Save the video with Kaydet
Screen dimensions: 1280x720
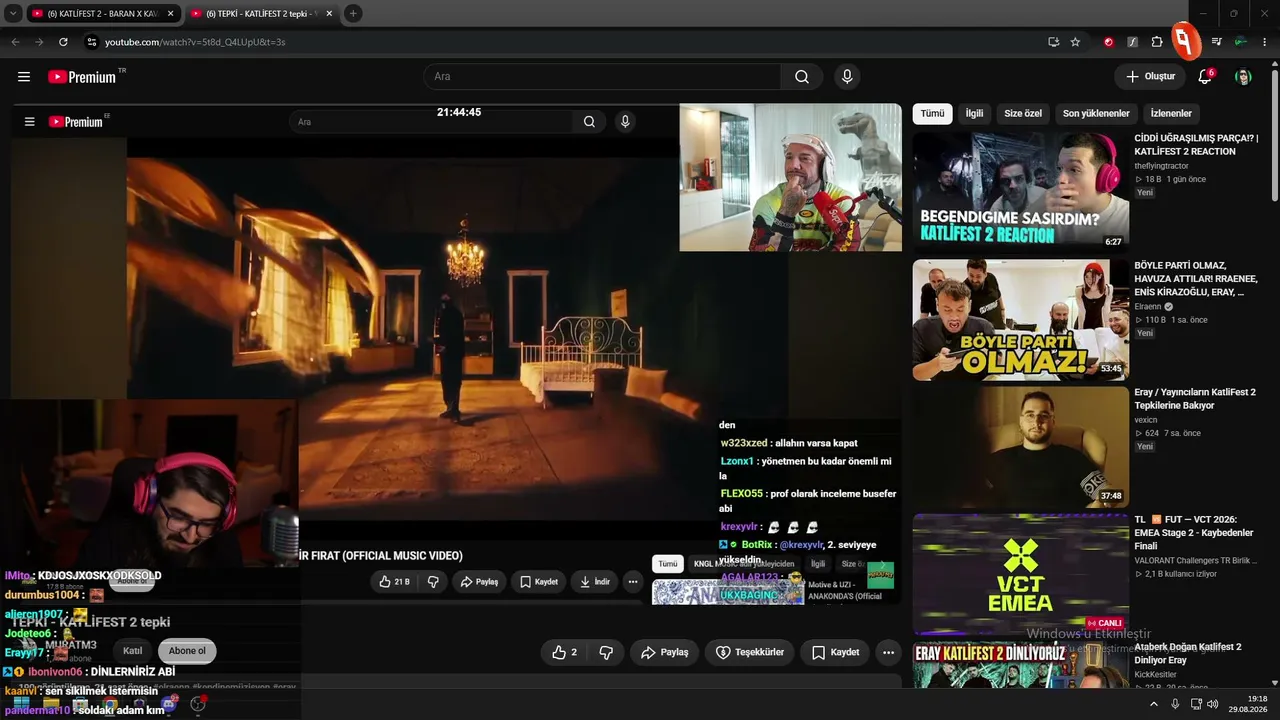[x=835, y=652]
